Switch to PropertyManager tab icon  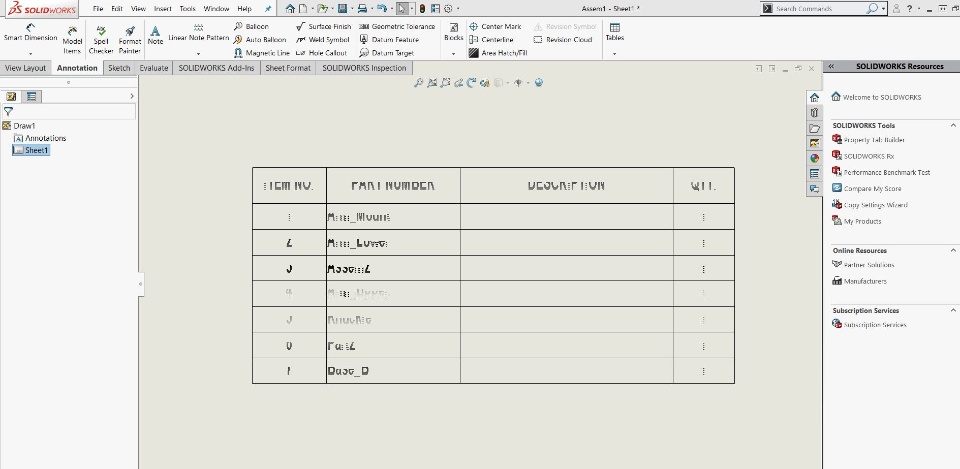tap(31, 96)
